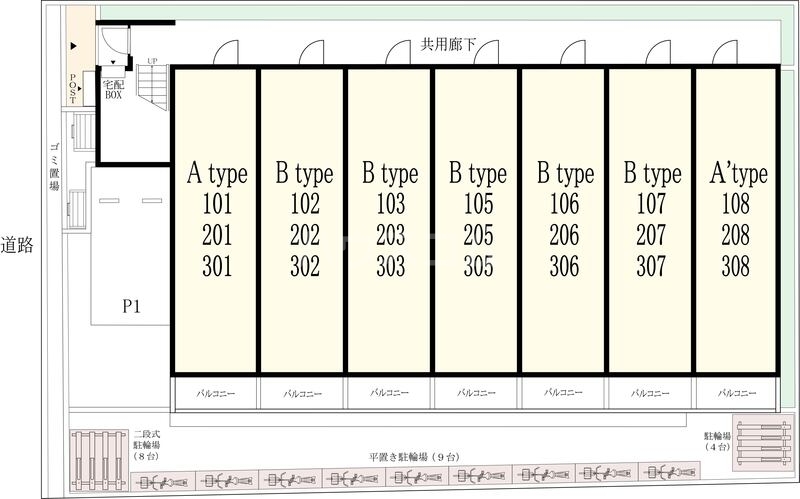Select the B type unit 106 column
Image resolution: width=800 pixels, height=499 pixels.
[564, 220]
